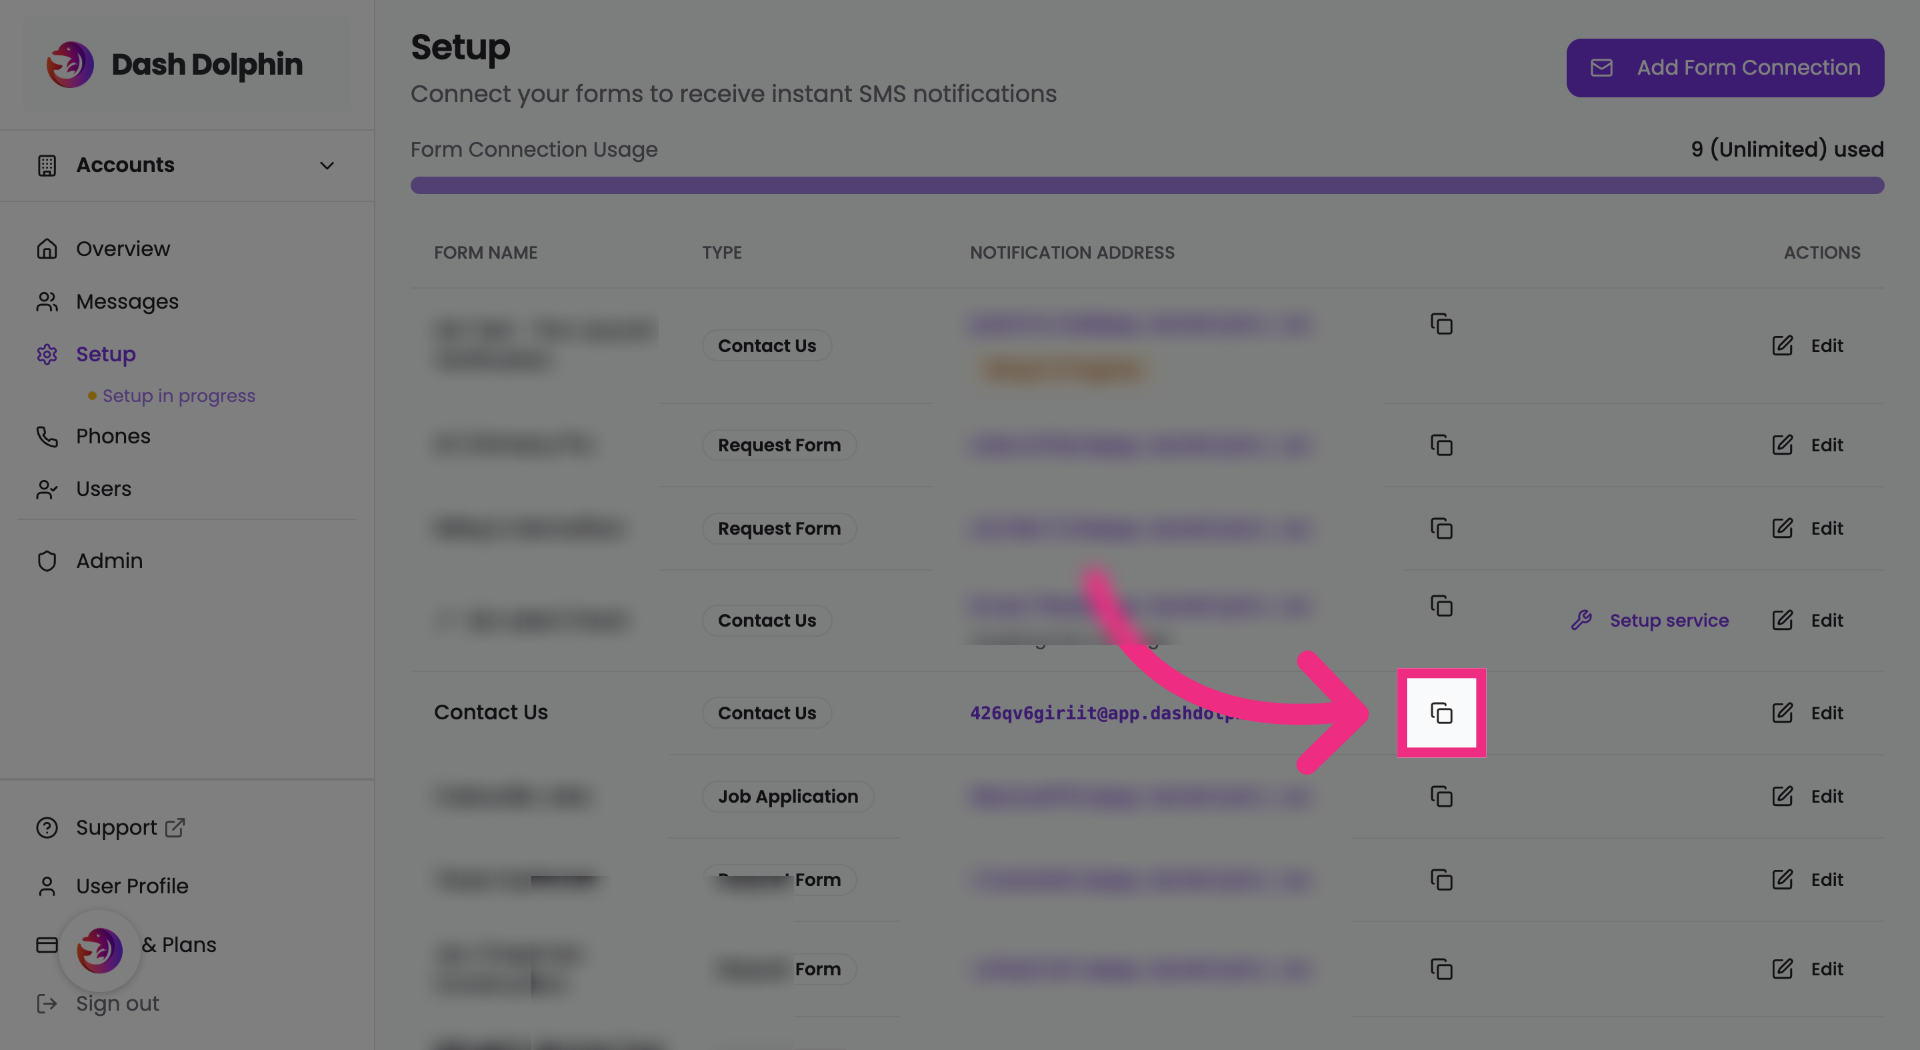
Task: Copy address in the first Request Form row
Action: [x=1441, y=445]
